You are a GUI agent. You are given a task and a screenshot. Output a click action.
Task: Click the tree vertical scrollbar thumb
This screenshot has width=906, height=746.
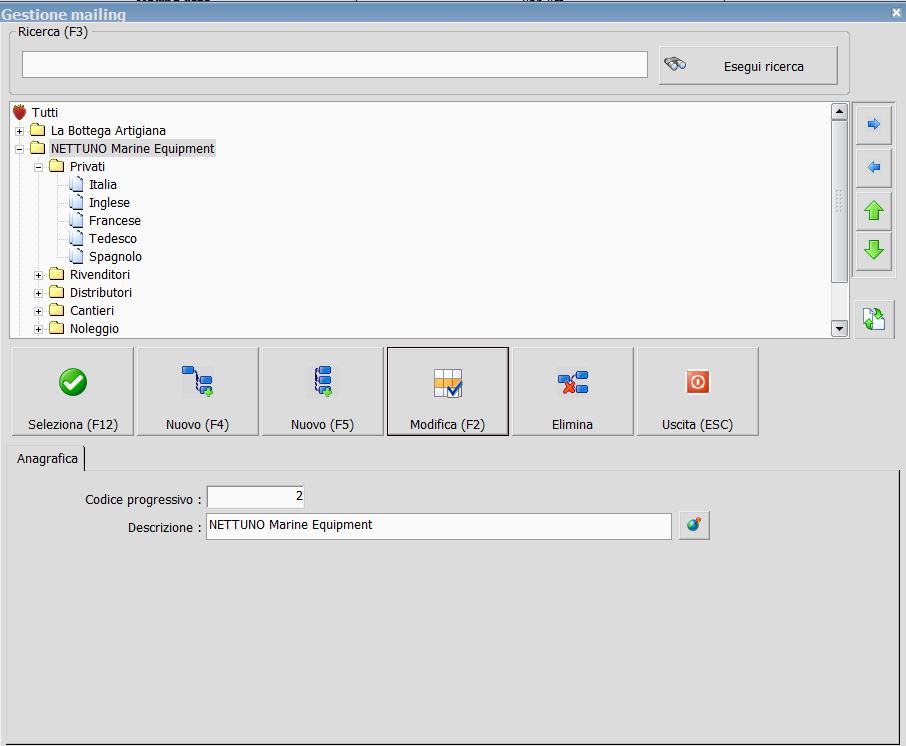(x=839, y=201)
